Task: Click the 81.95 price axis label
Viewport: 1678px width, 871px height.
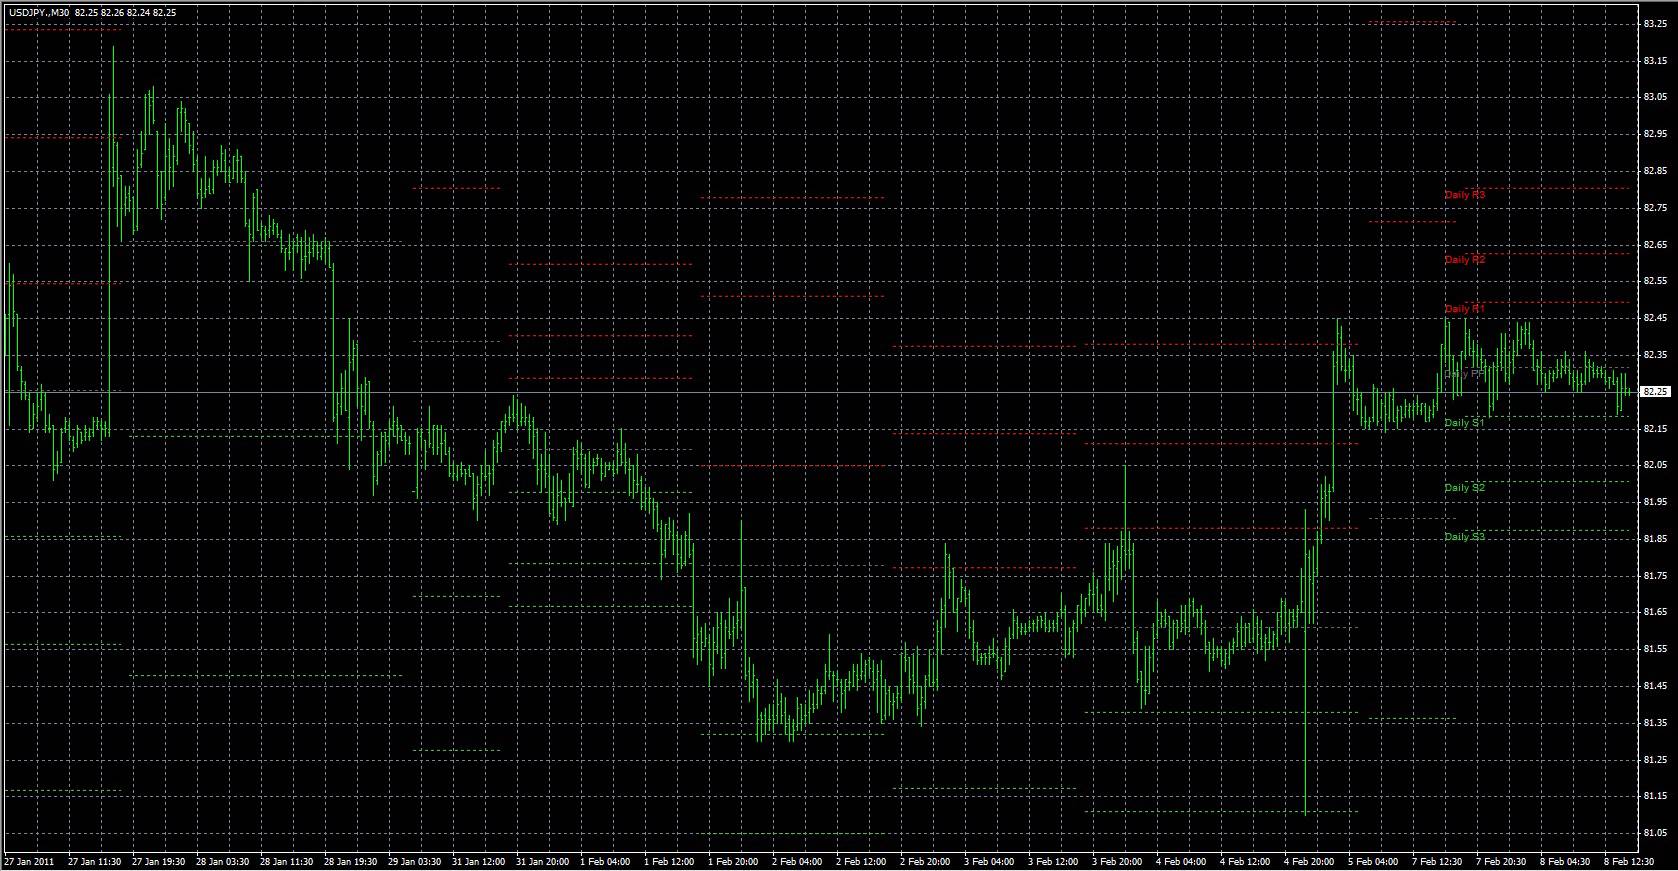Action: coord(1655,502)
